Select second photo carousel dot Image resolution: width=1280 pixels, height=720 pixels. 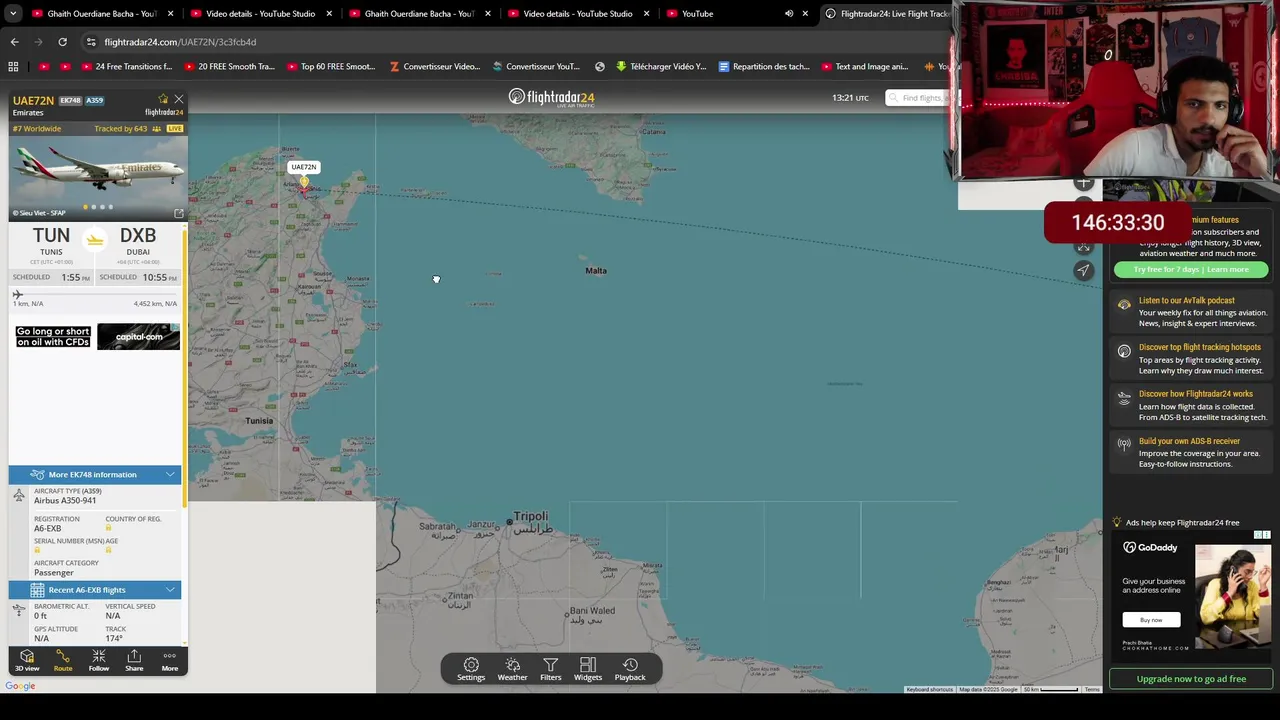point(94,207)
